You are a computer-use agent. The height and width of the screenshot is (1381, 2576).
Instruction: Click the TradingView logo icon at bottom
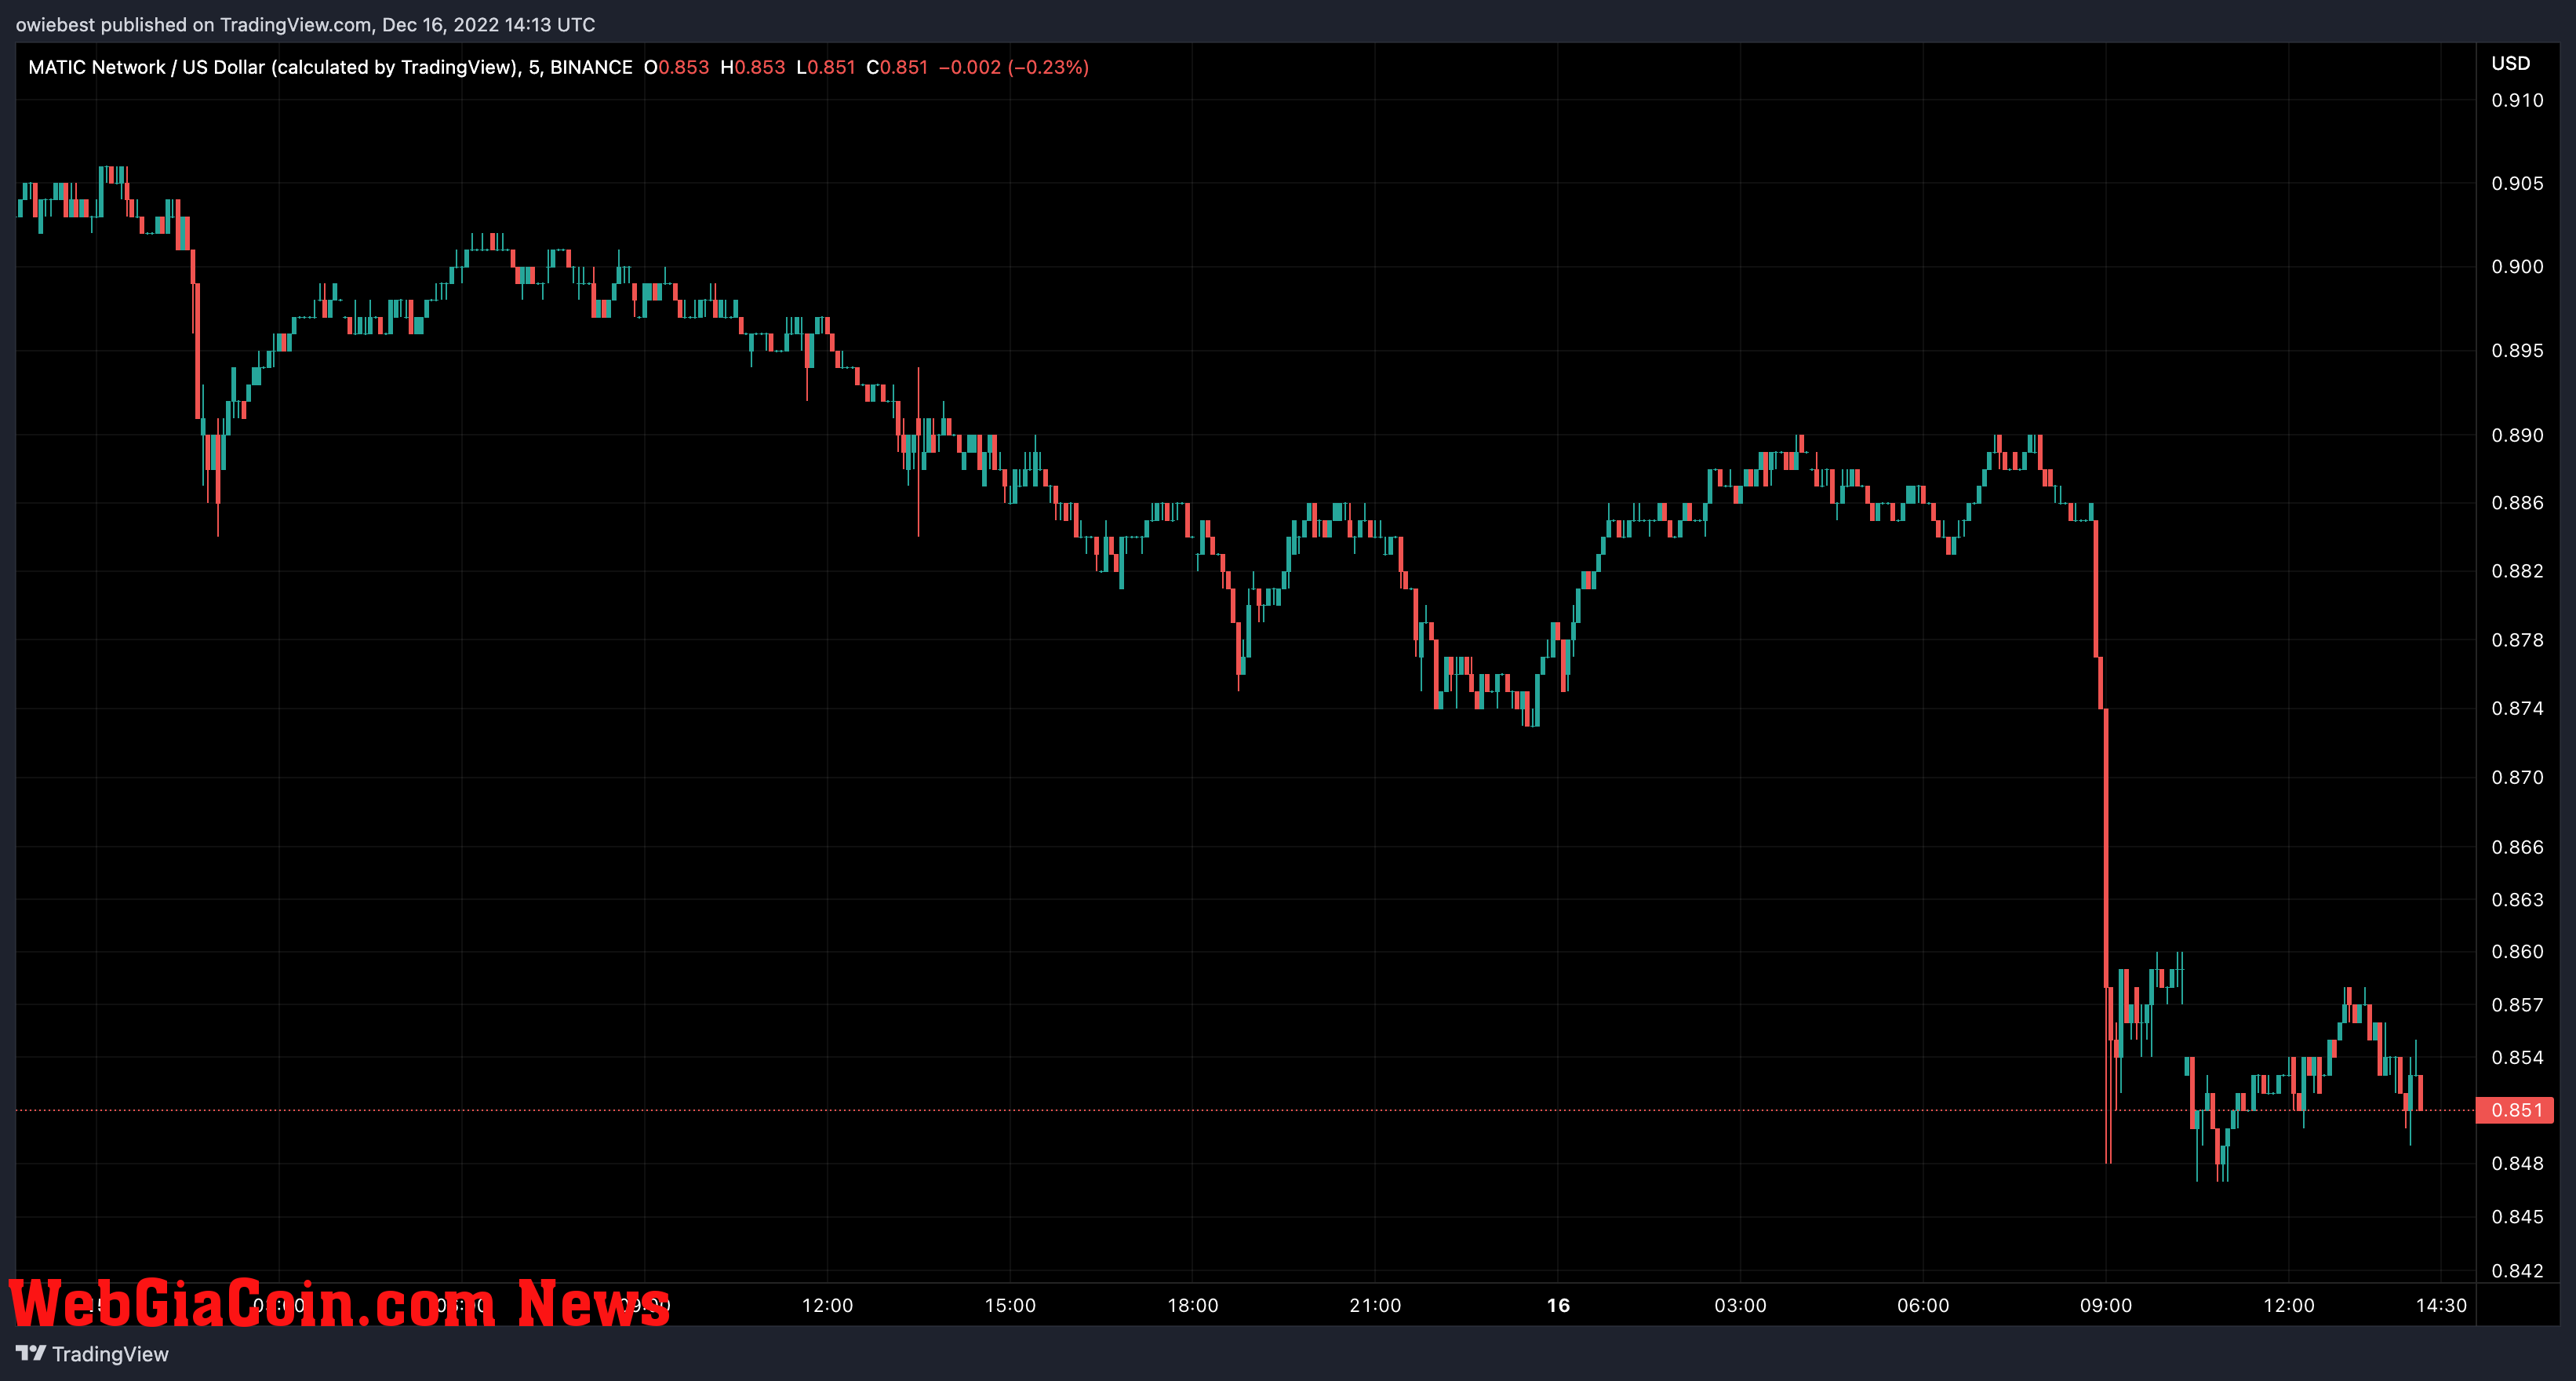tap(31, 1353)
